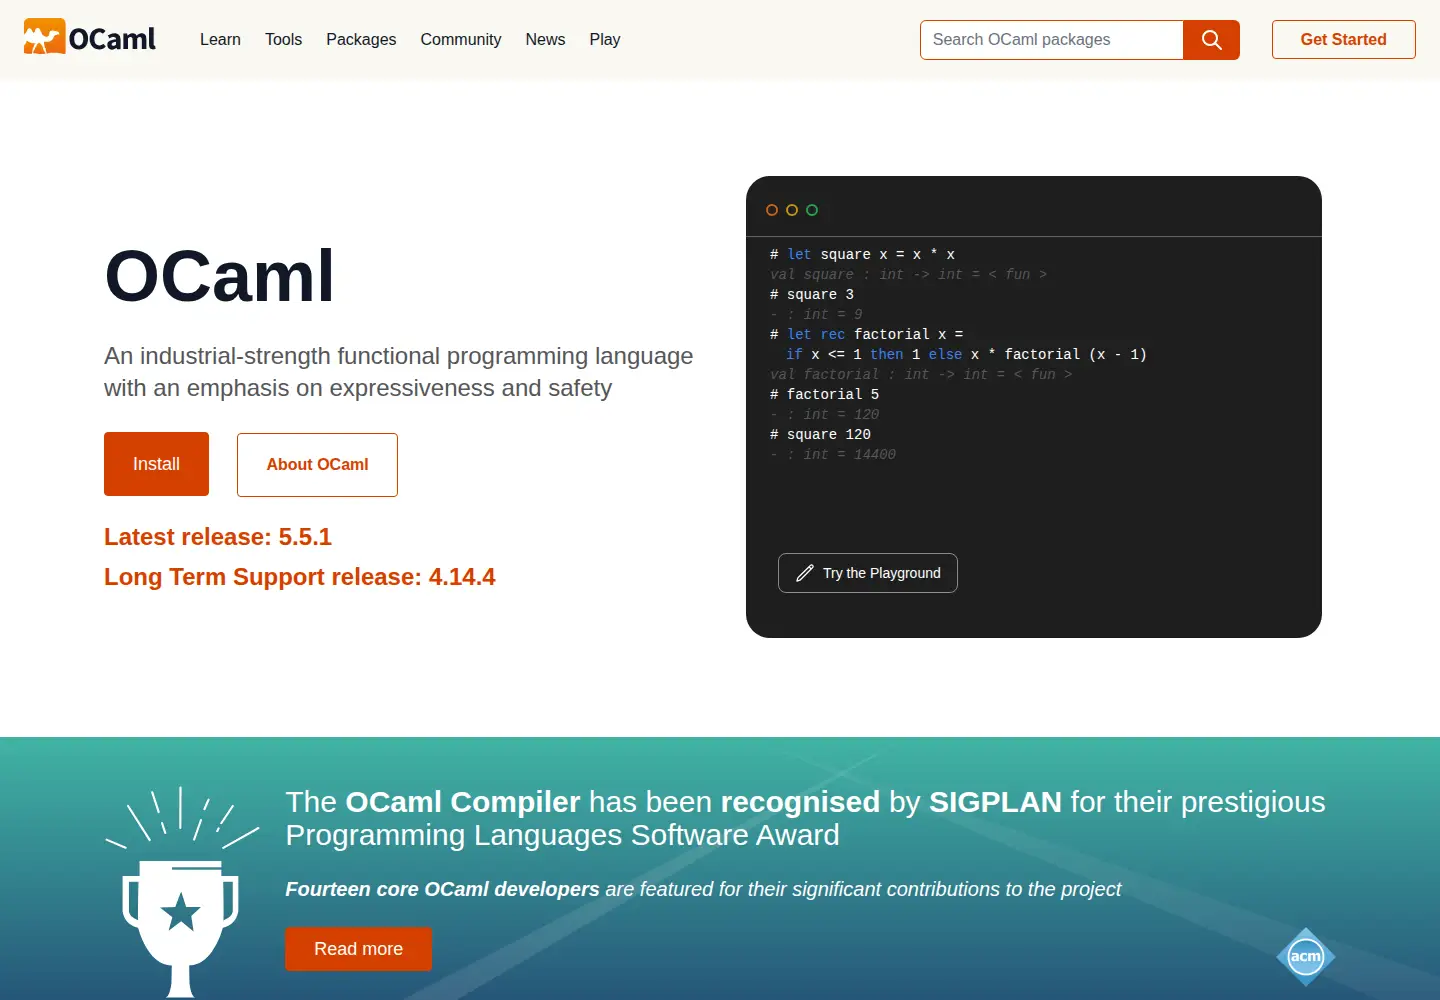Open the Tools navigation item

click(x=283, y=40)
